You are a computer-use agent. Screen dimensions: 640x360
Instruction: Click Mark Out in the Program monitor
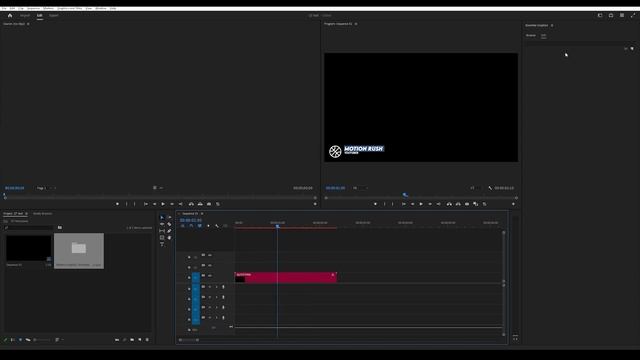[393, 204]
